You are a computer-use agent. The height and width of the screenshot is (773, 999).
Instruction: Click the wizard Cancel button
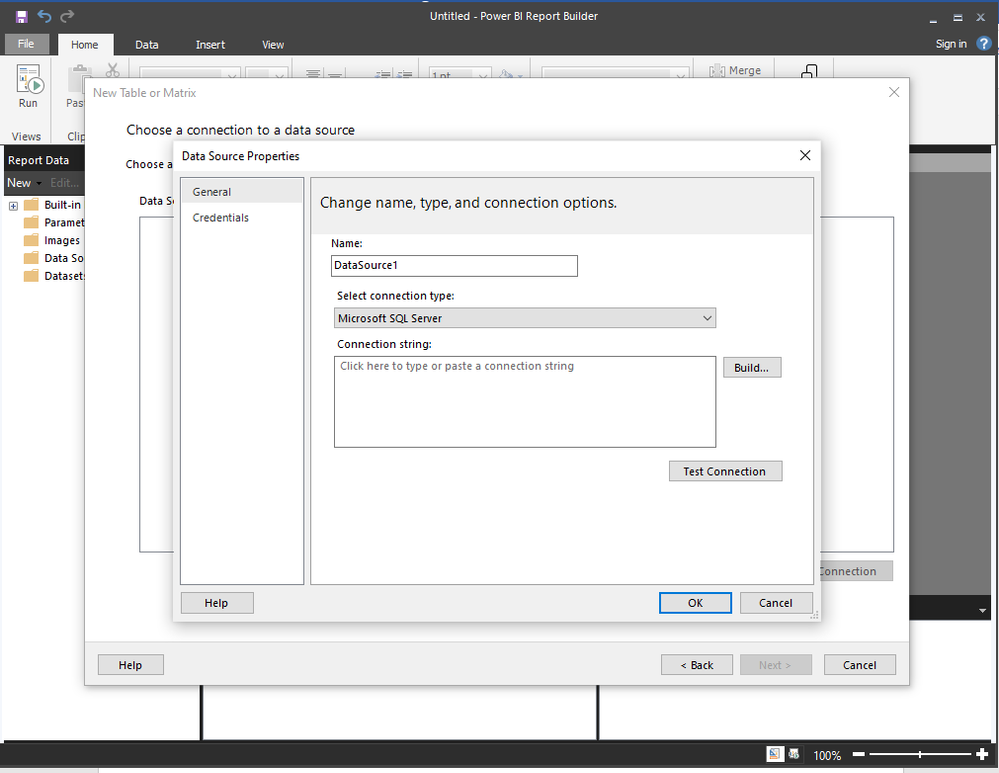click(859, 665)
